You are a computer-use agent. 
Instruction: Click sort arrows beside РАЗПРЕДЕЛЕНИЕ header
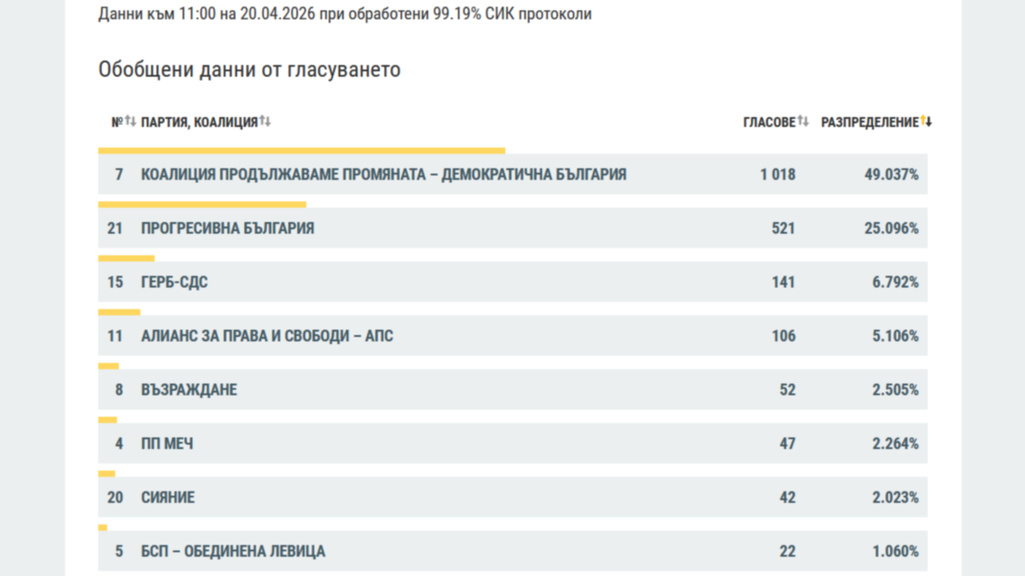tap(926, 122)
